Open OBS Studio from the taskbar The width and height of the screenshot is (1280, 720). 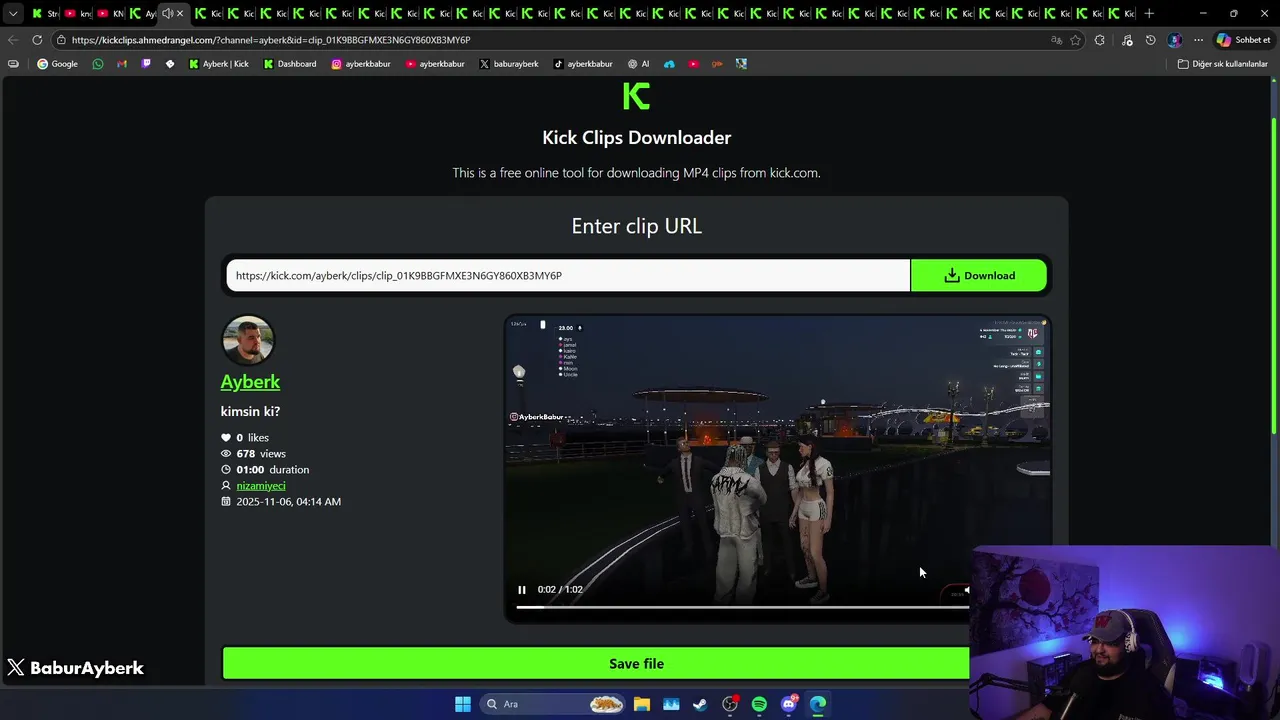point(730,704)
